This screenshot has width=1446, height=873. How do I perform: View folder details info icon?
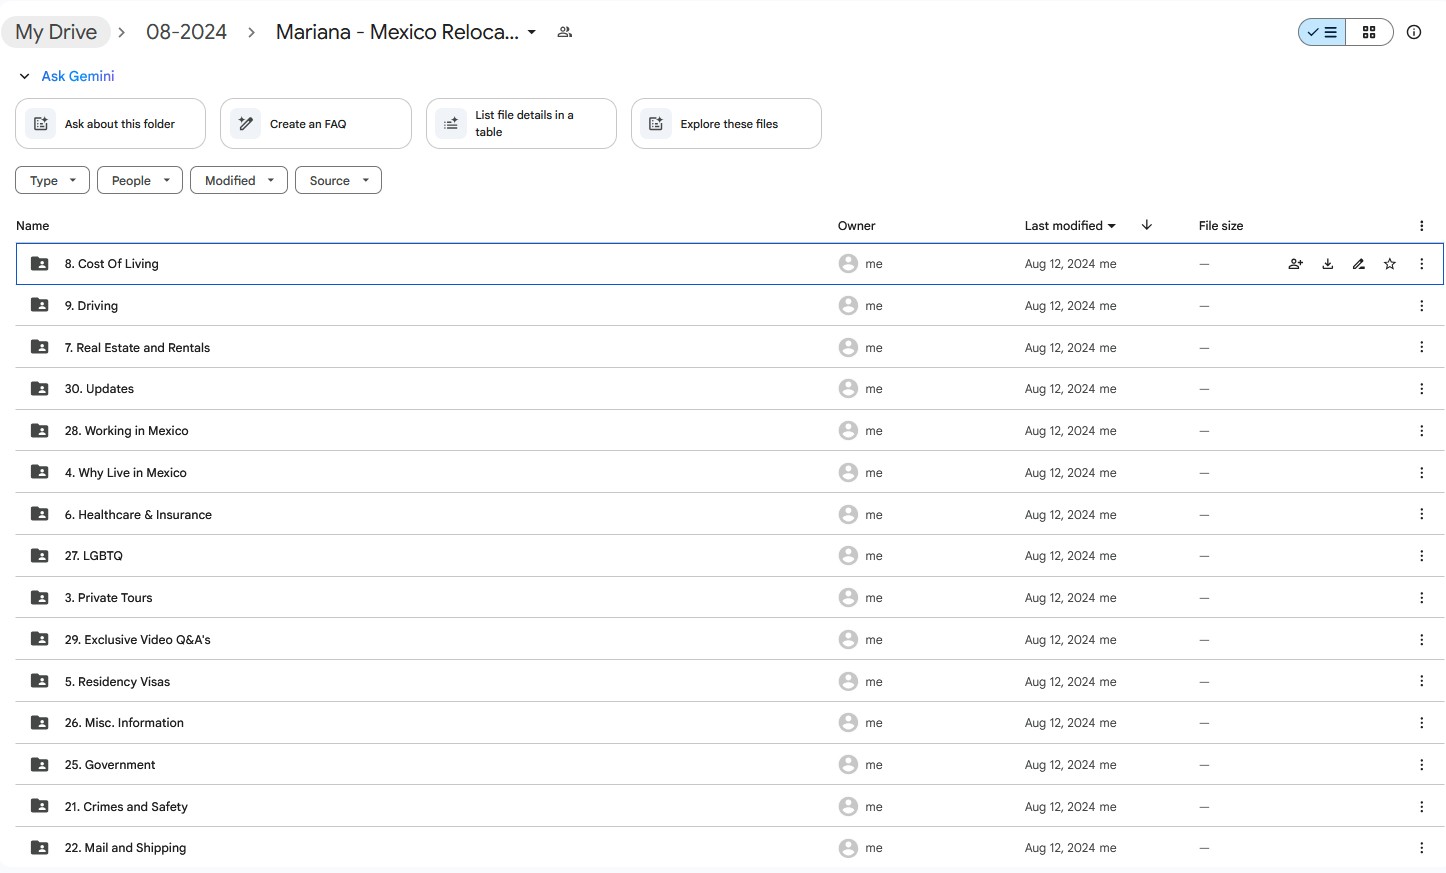tap(1414, 32)
